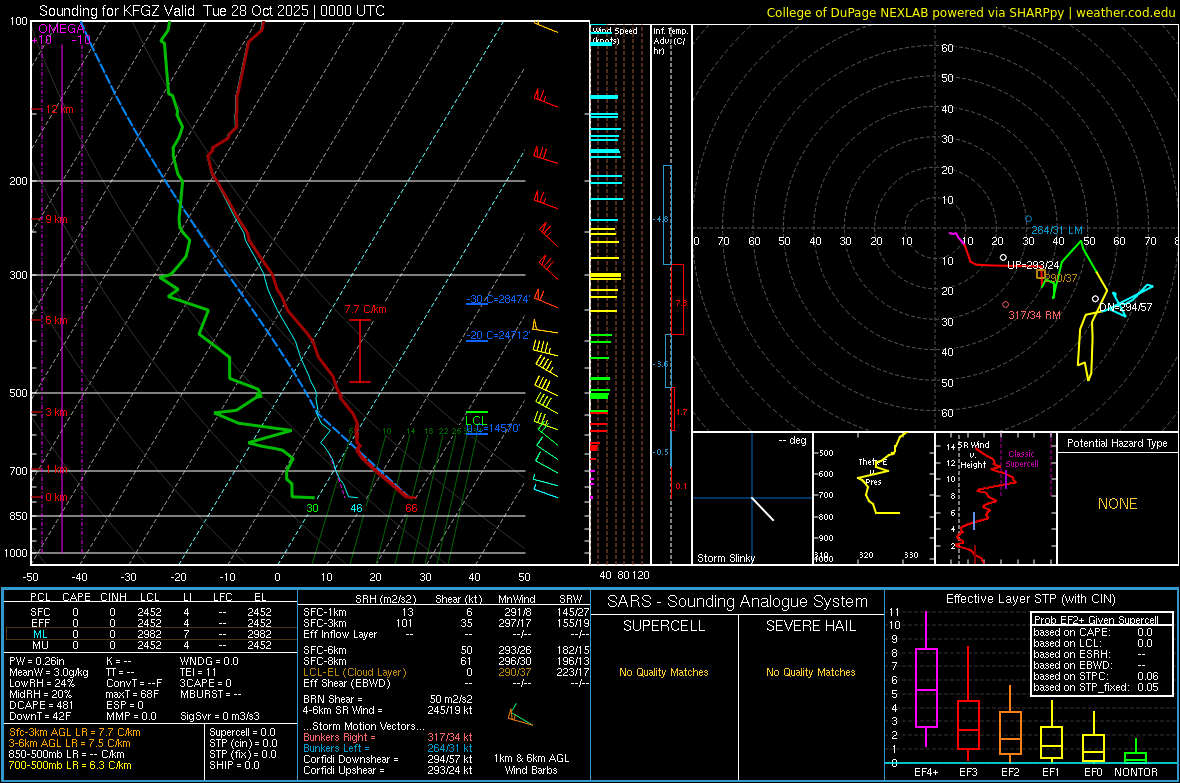The height and width of the screenshot is (783, 1180).
Task: Click the '0 C=14570' freezing level label
Action: [x=493, y=428]
